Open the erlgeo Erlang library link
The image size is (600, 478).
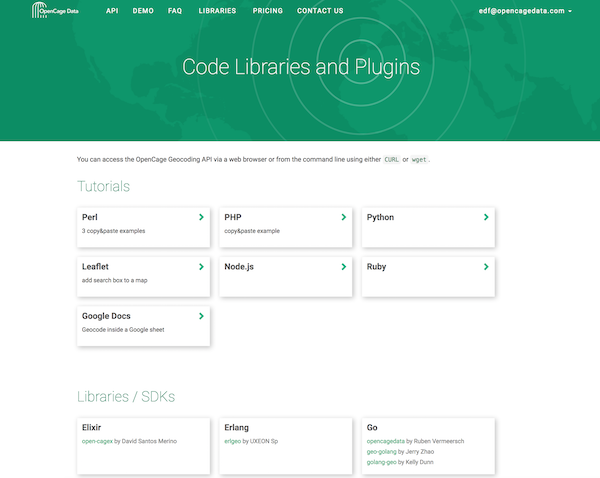[233, 441]
